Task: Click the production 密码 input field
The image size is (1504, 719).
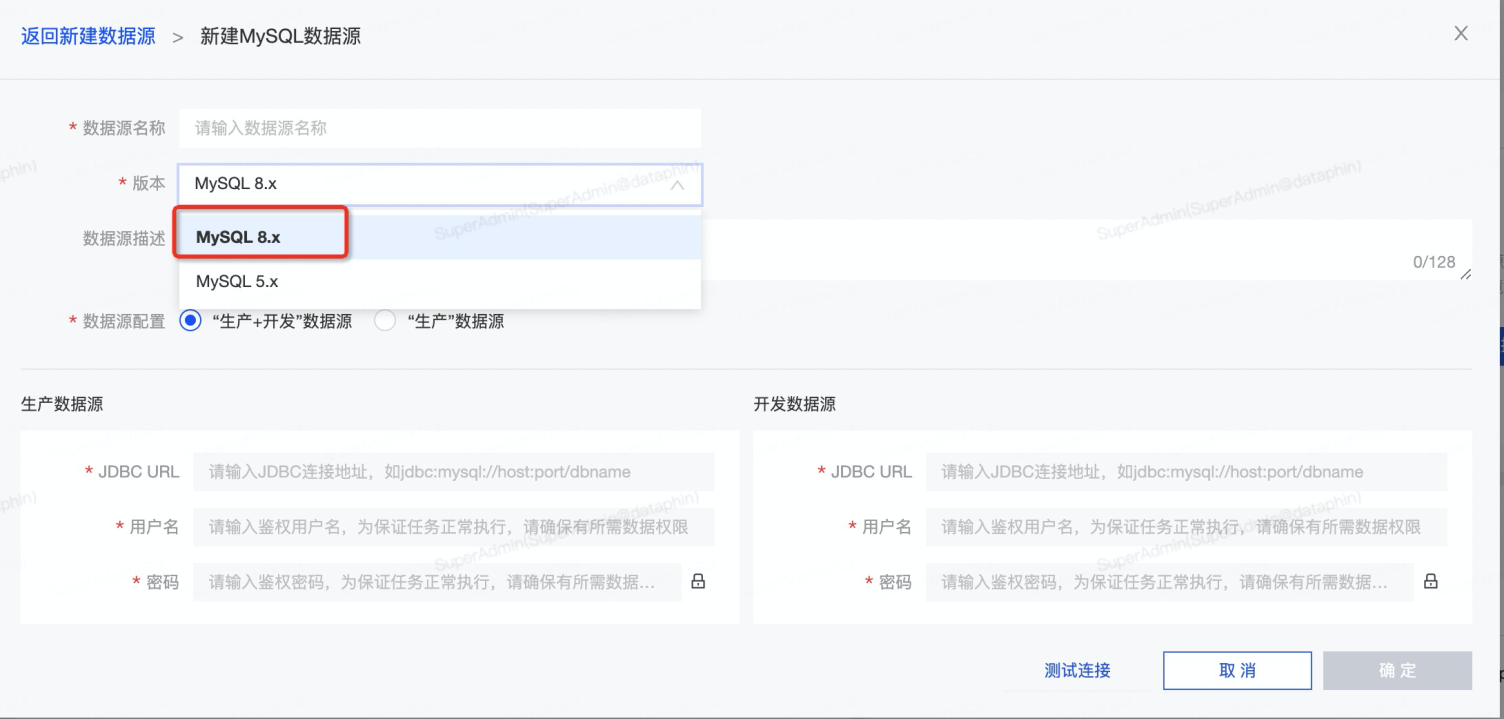Action: [437, 581]
